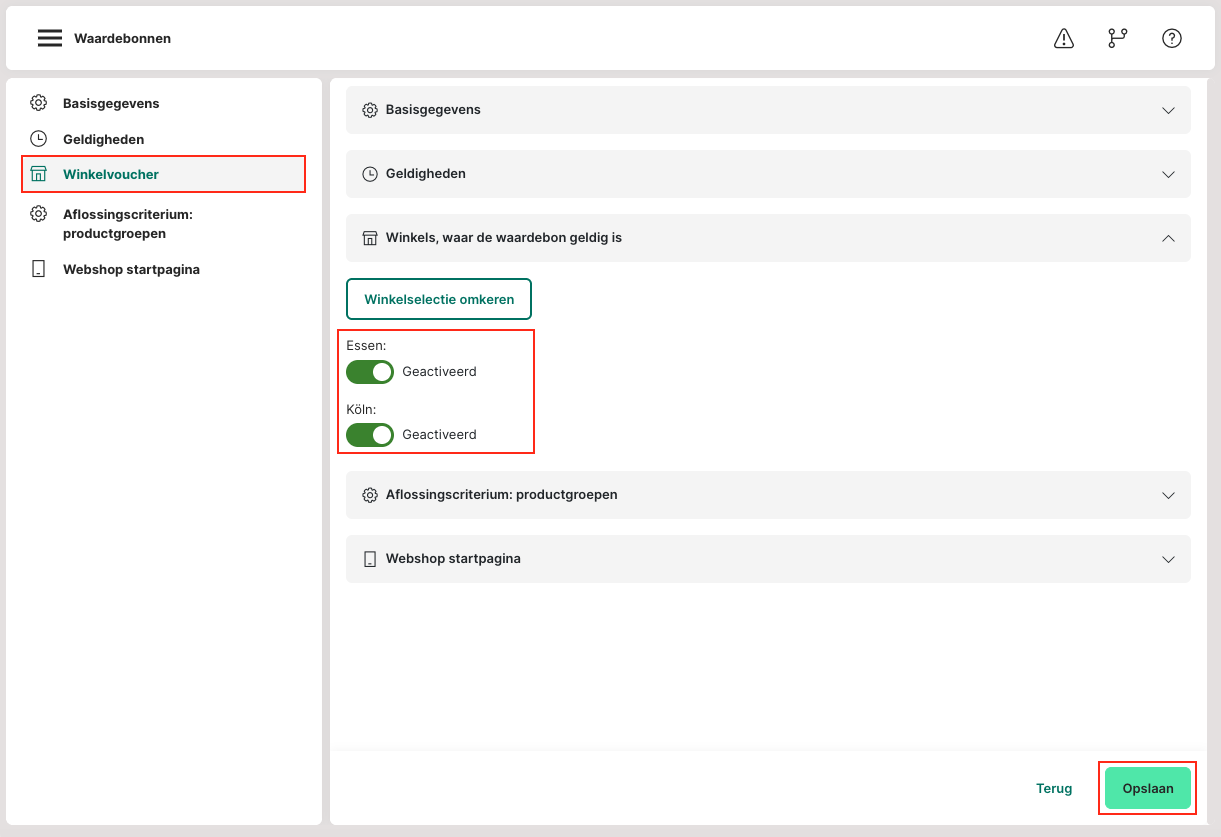Click the gear icon beside sidebar Basisgegevens
Image resolution: width=1221 pixels, height=837 pixels.
click(x=38, y=103)
